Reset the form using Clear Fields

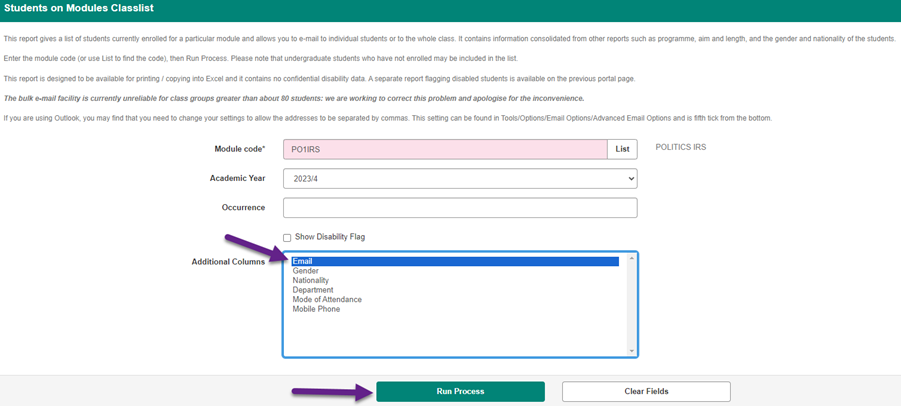pyautogui.click(x=646, y=391)
